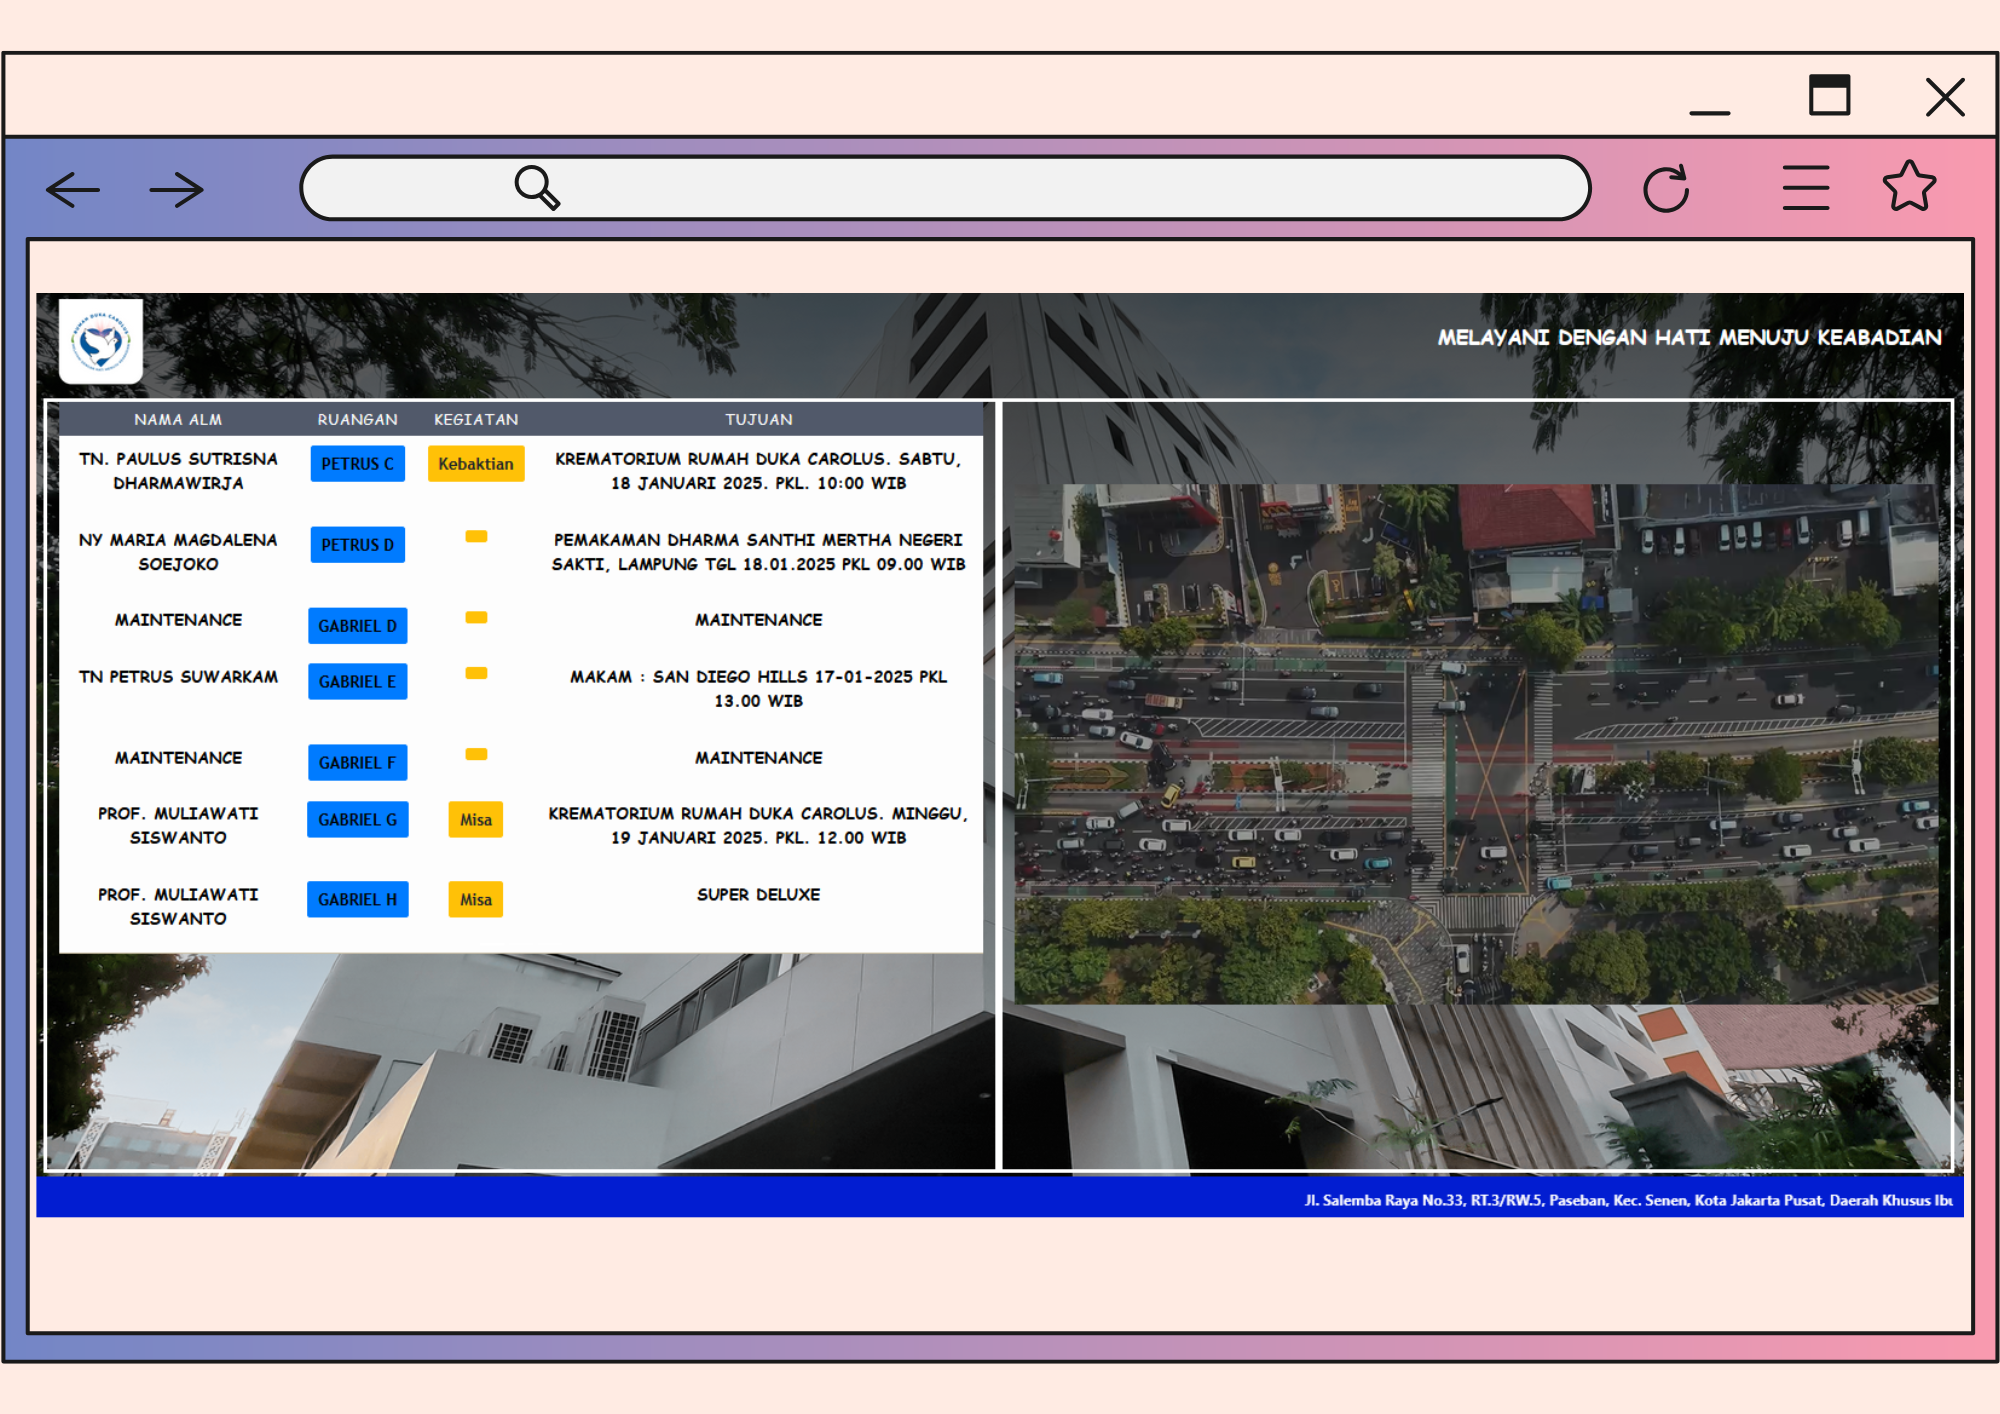The image size is (2000, 1414).
Task: Click the GABRIEL D room badge
Action: point(357,626)
